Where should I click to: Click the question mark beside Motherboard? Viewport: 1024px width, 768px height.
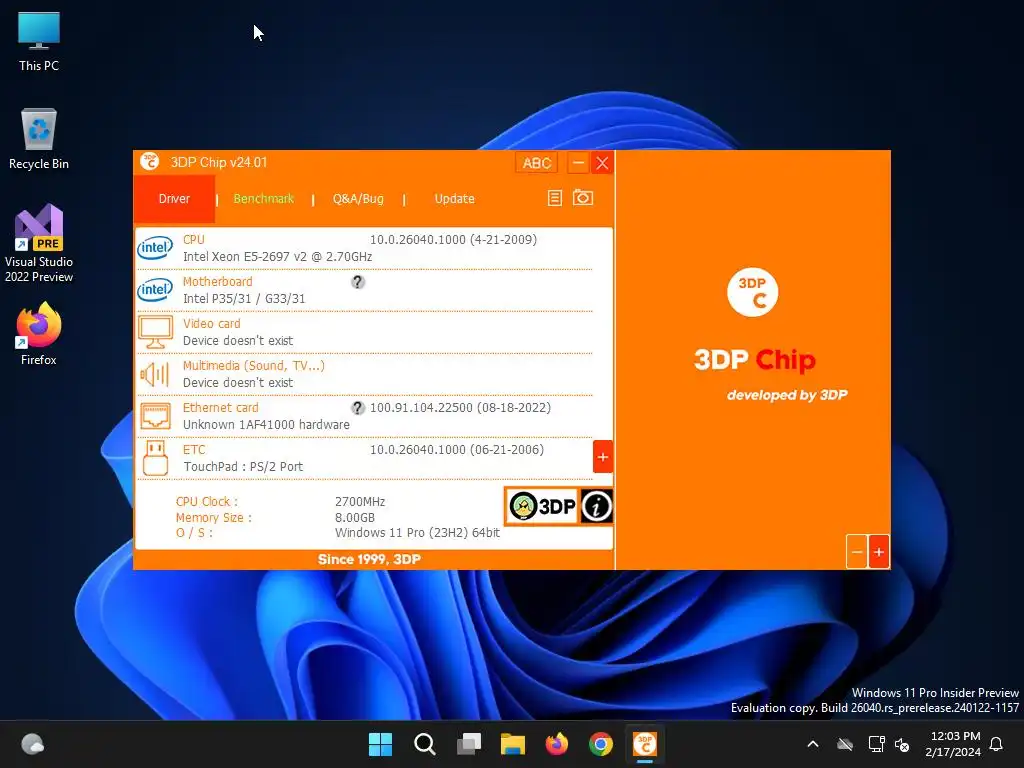(358, 281)
